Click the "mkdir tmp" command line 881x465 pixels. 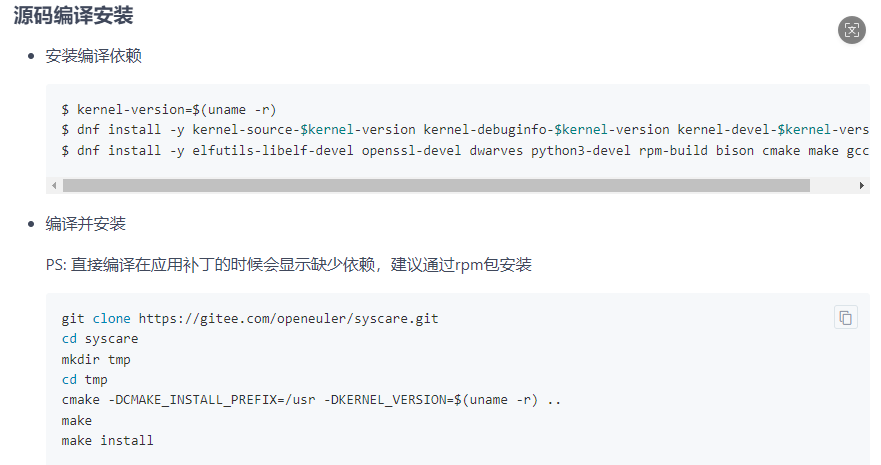click(x=96, y=359)
